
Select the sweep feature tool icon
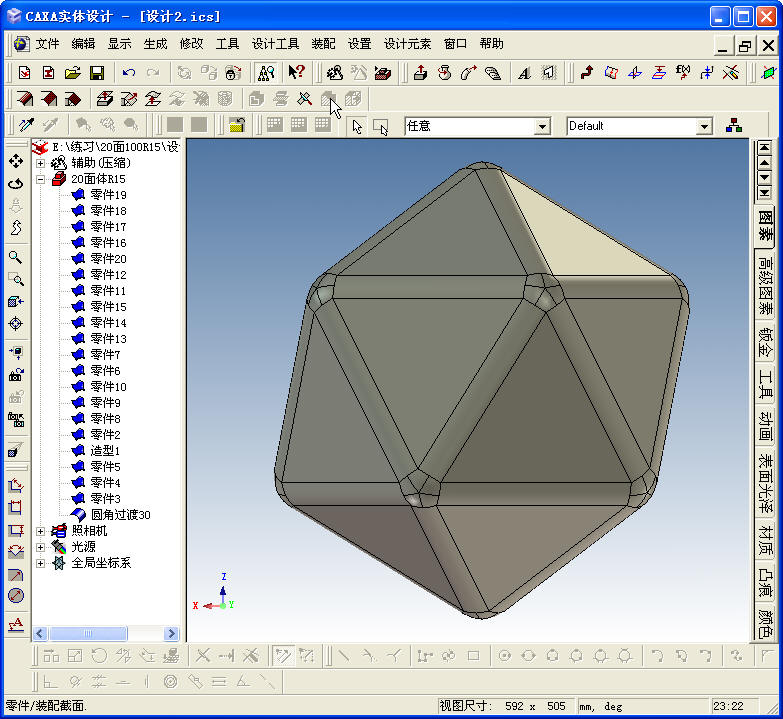(468, 73)
